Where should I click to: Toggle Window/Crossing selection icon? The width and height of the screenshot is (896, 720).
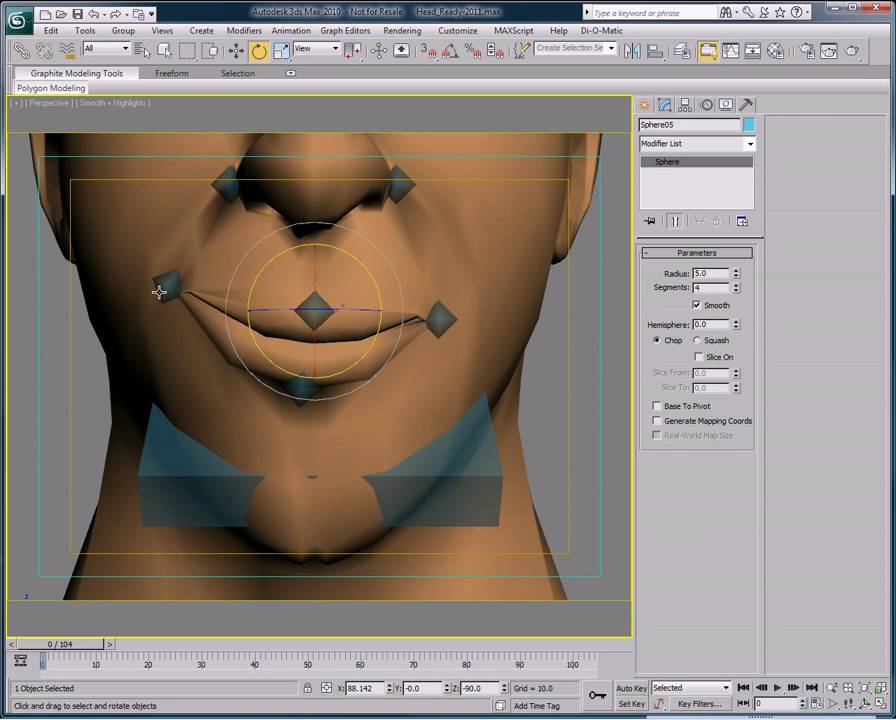coord(210,51)
